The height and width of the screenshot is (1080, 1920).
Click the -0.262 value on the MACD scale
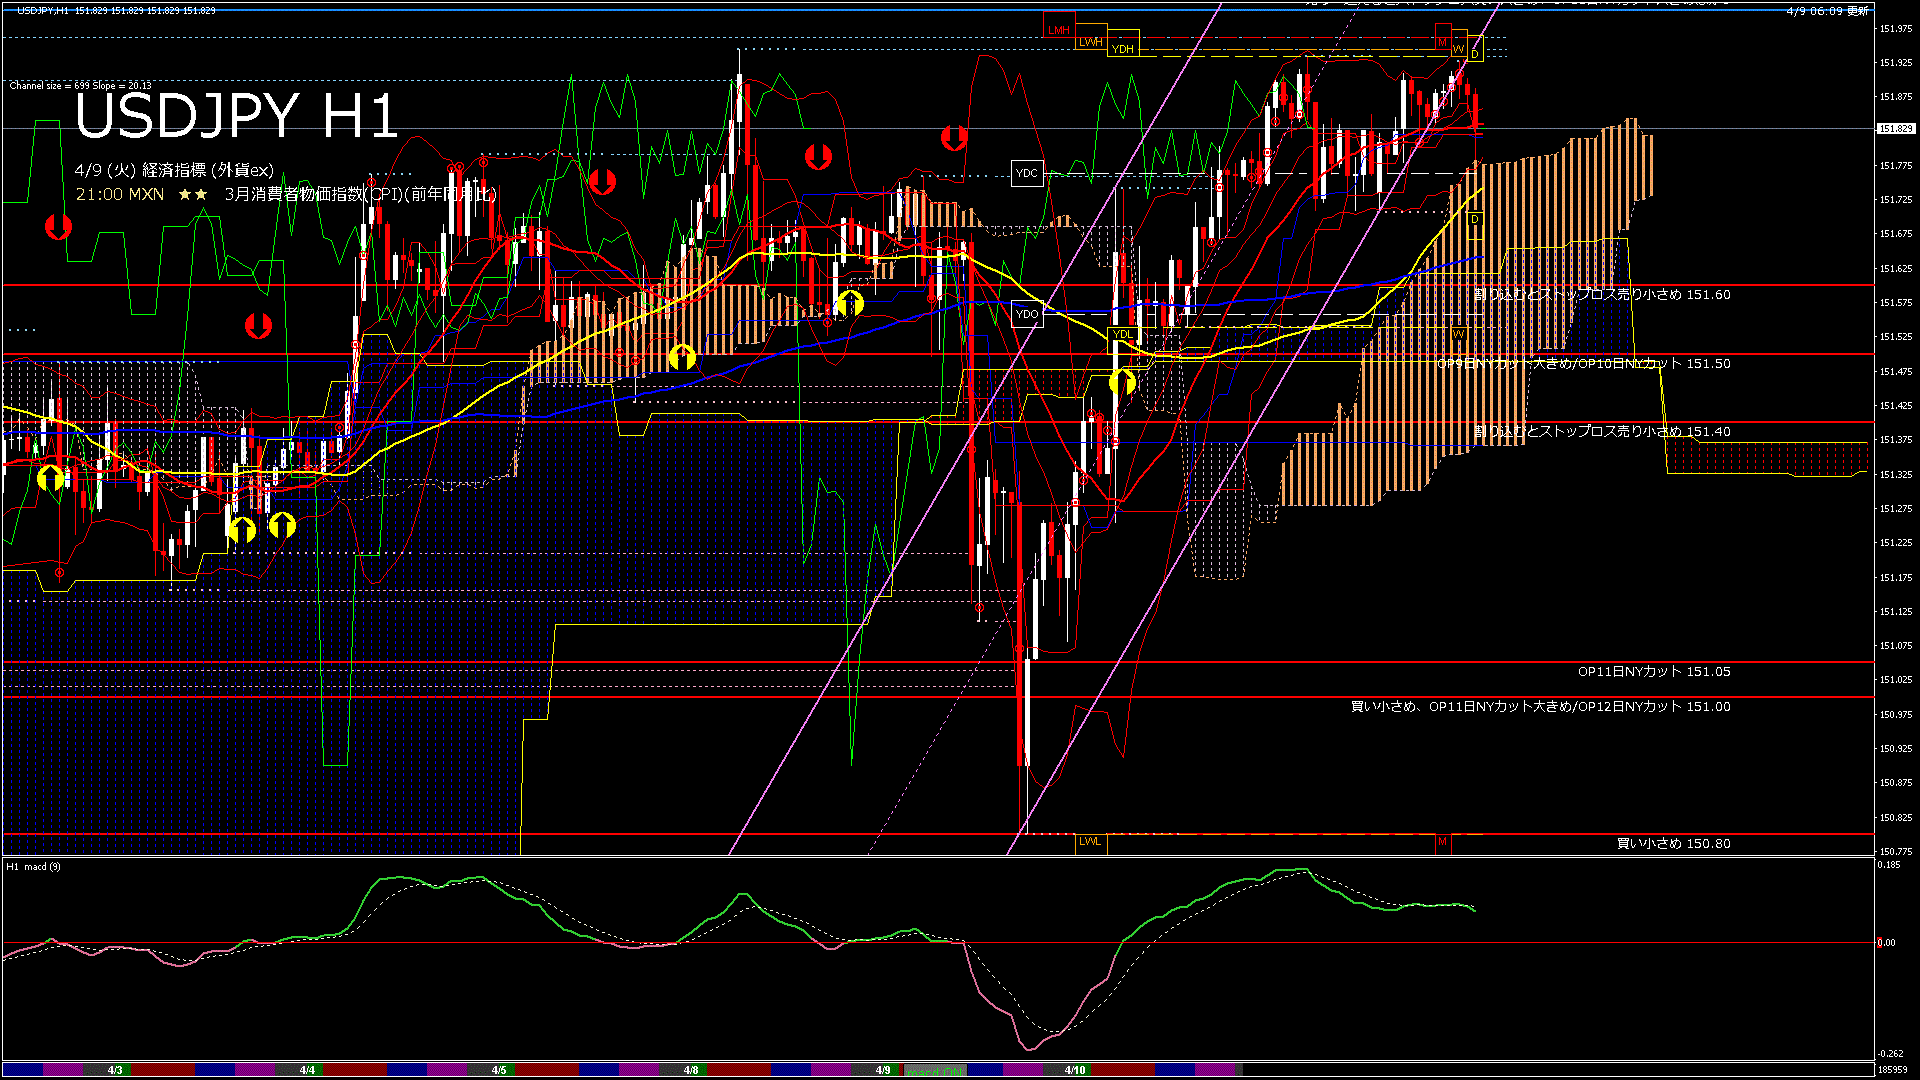1890,1054
